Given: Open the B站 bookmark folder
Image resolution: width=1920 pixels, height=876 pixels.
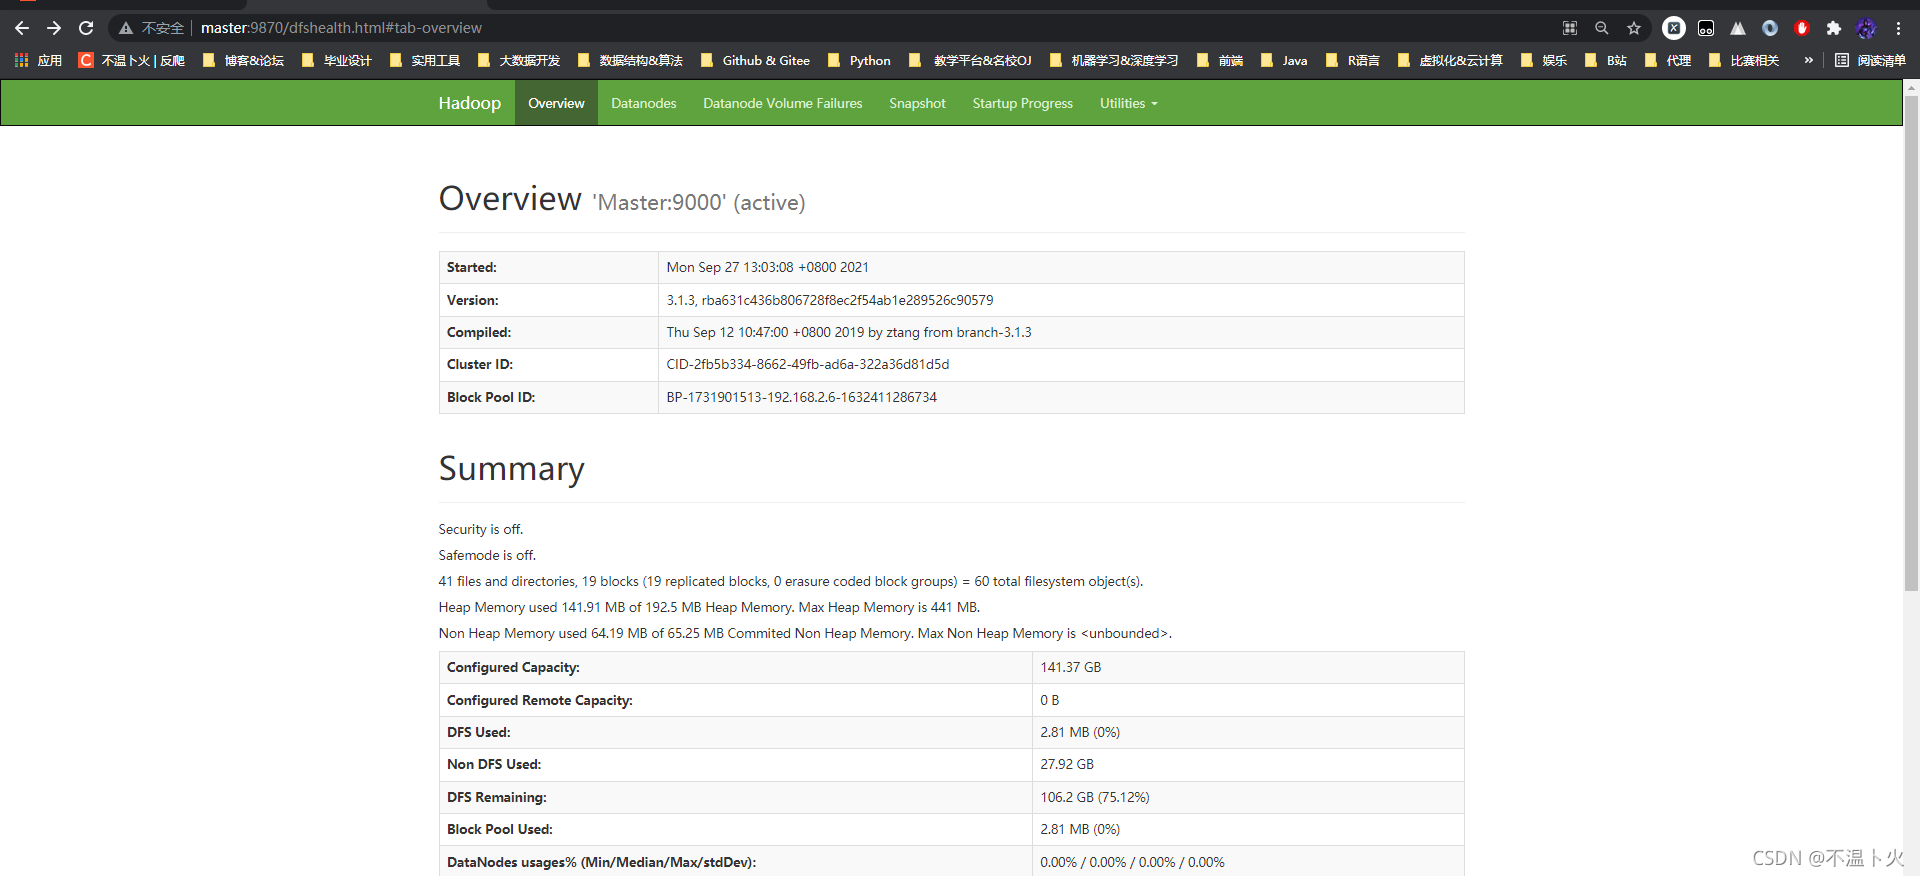Looking at the screenshot, I should [x=1606, y=61].
